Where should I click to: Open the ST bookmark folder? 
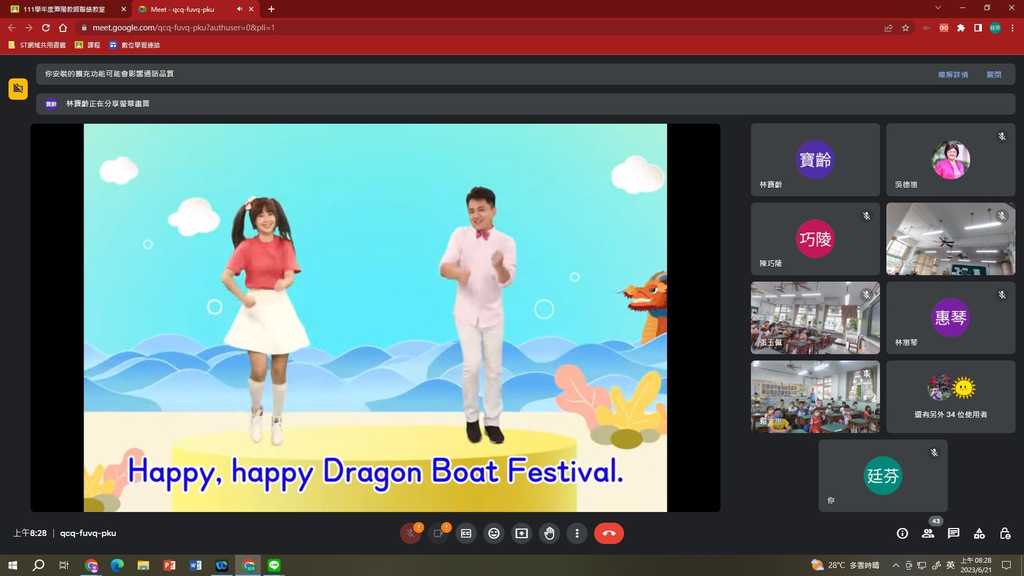point(37,45)
